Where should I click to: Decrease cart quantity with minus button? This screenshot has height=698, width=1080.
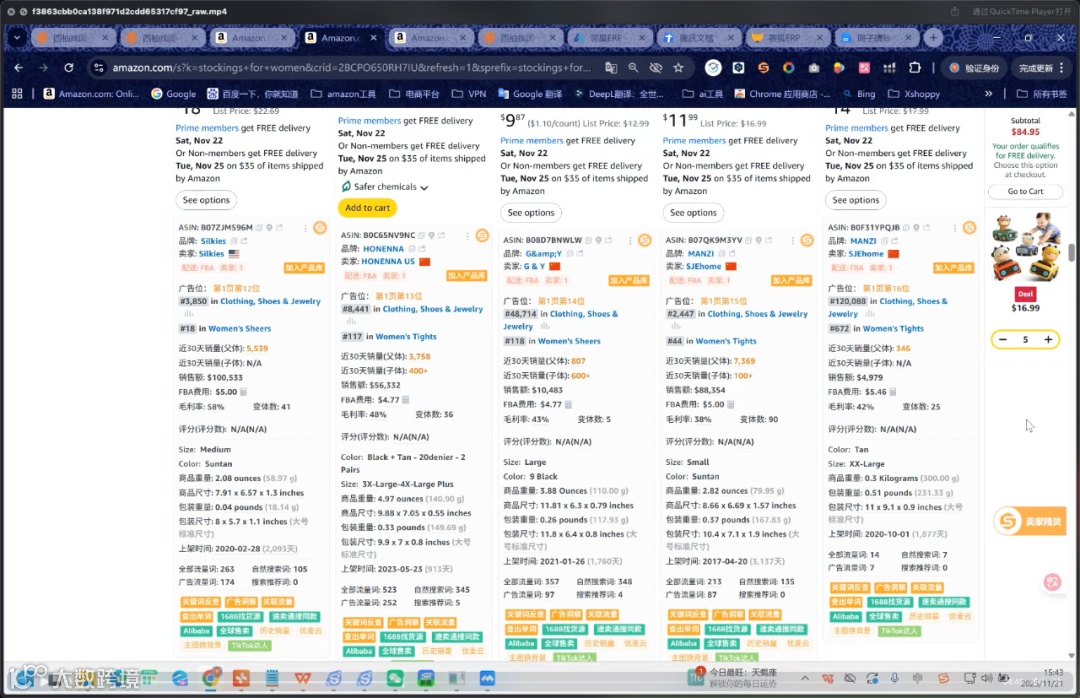click(x=1003, y=339)
